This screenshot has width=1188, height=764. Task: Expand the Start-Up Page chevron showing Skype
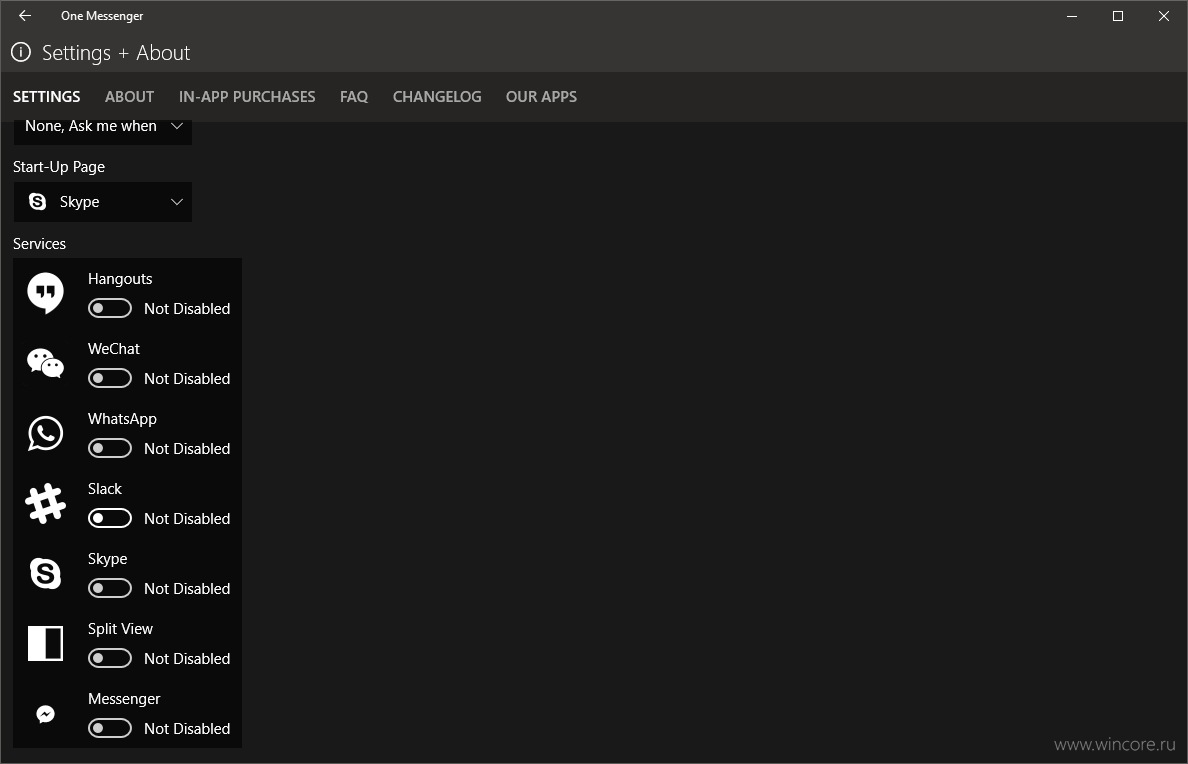[177, 202]
